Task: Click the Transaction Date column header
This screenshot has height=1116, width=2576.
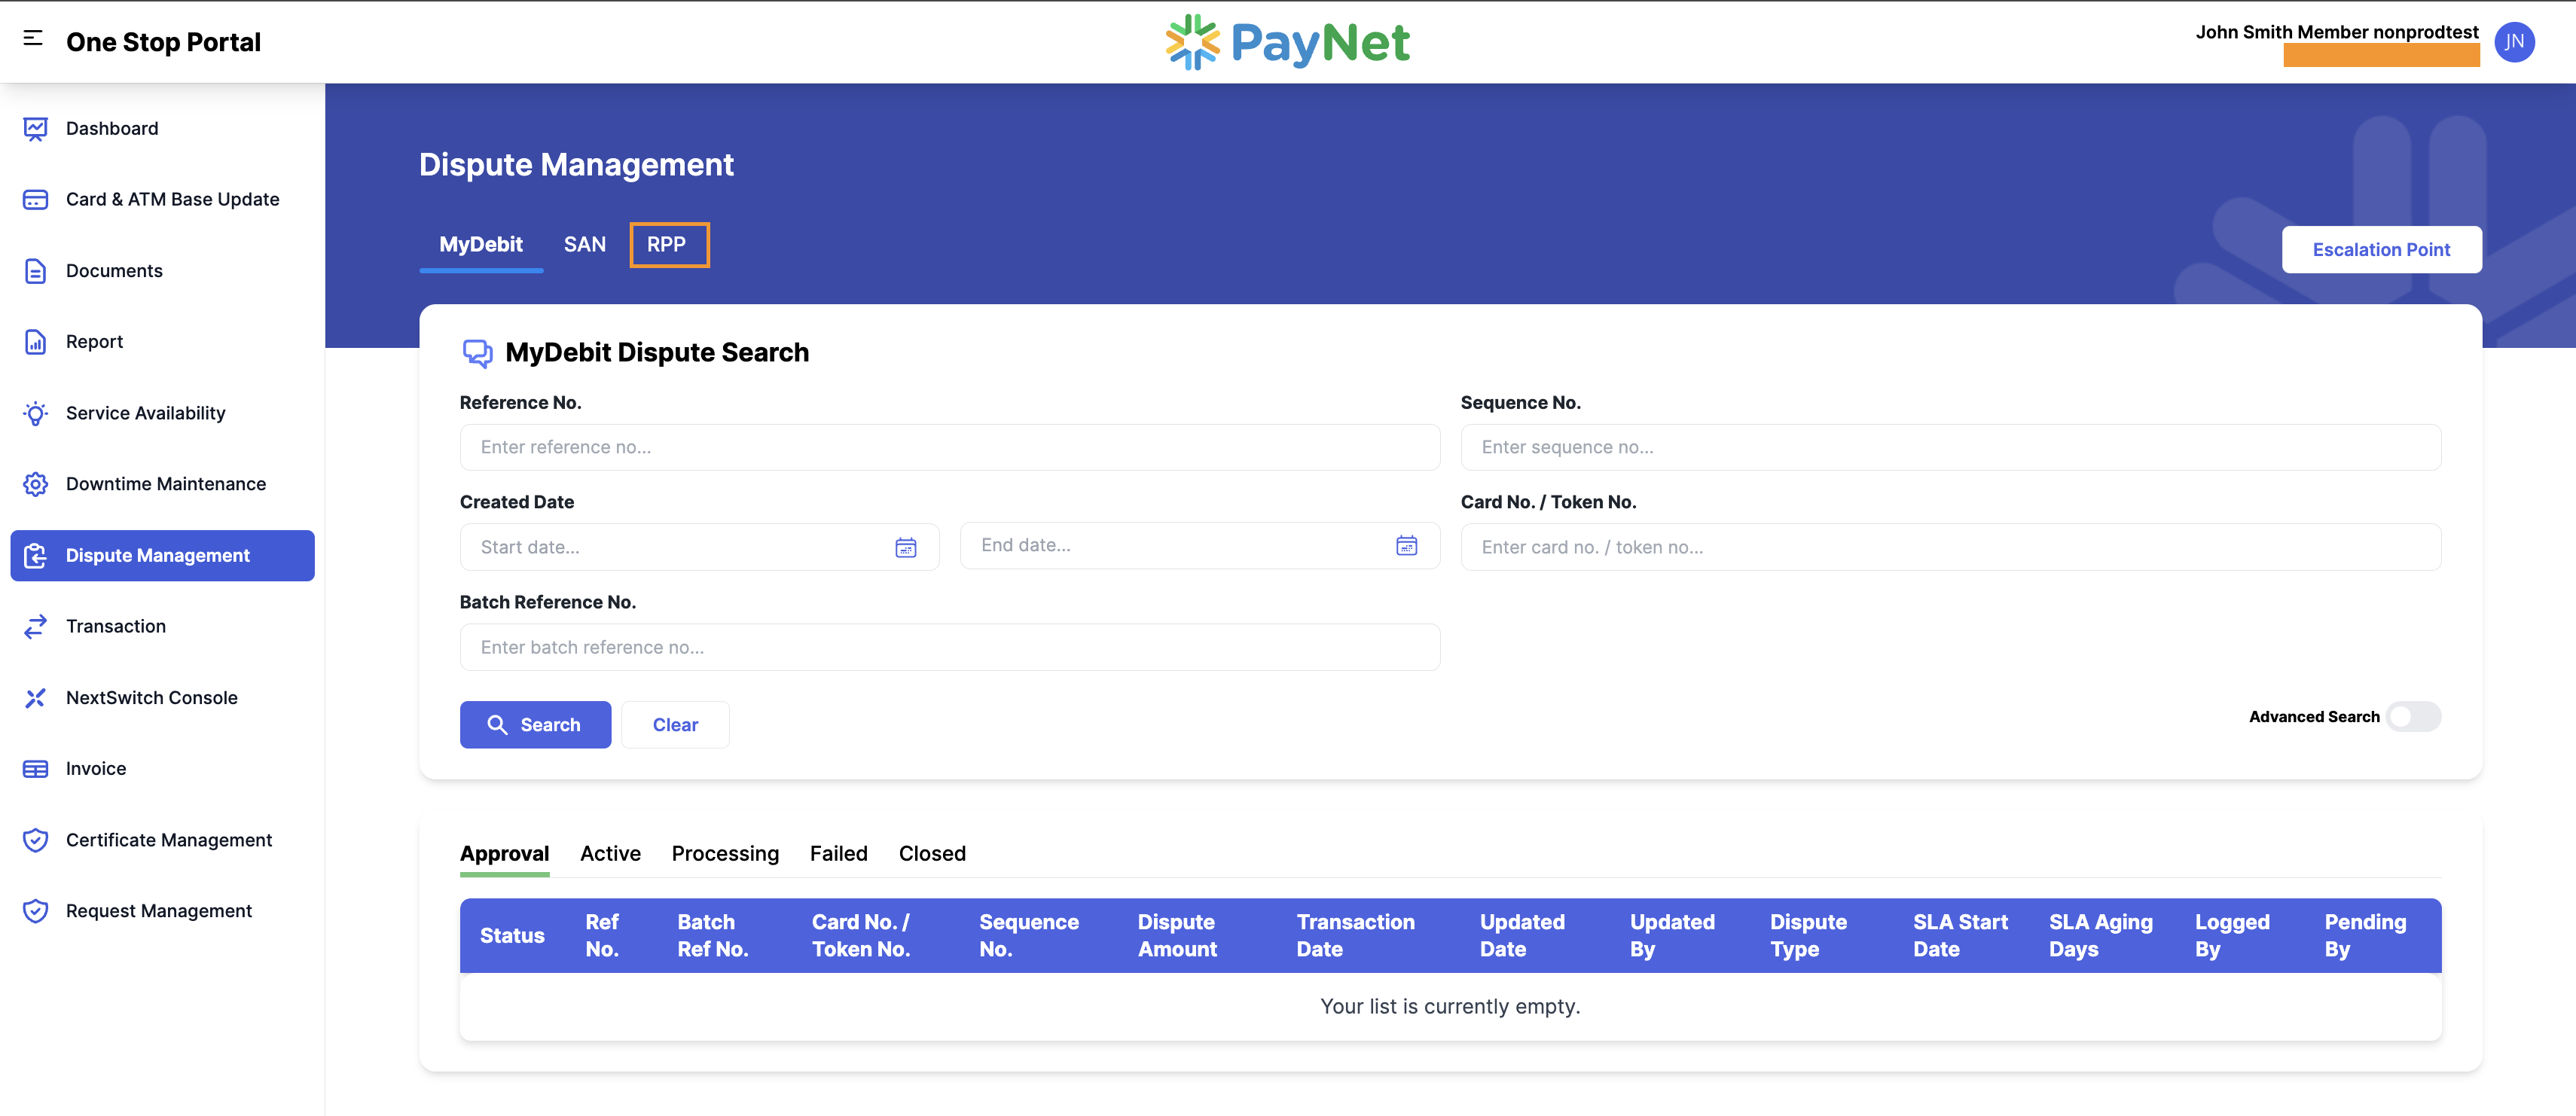Action: coord(1355,936)
